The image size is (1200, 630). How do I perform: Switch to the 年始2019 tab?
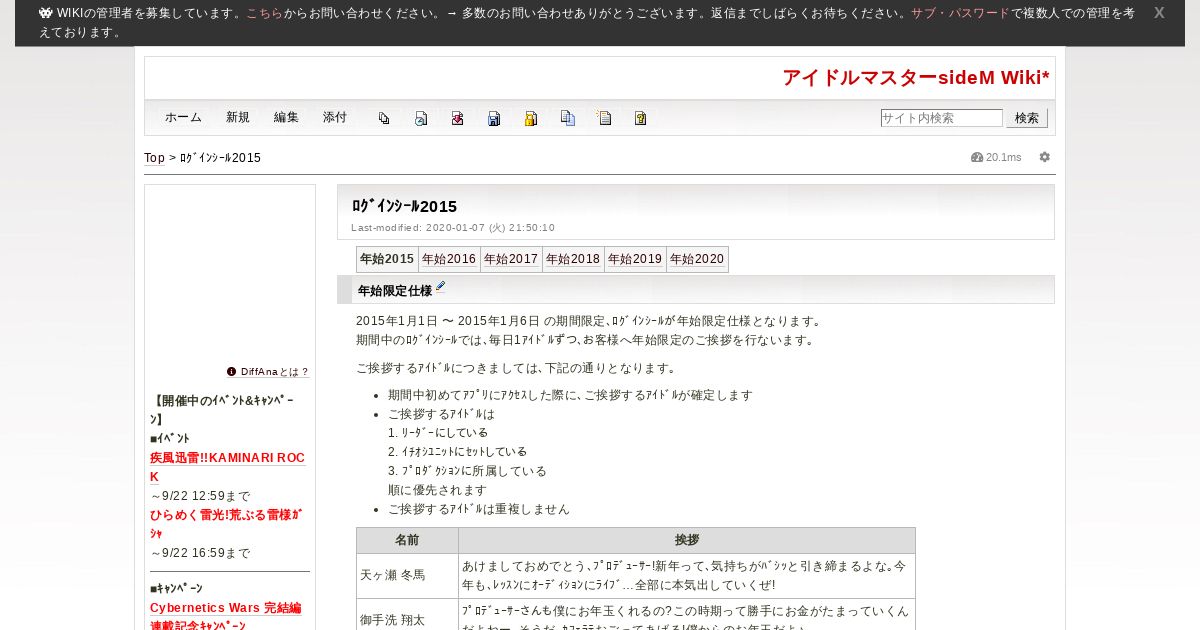click(635, 259)
